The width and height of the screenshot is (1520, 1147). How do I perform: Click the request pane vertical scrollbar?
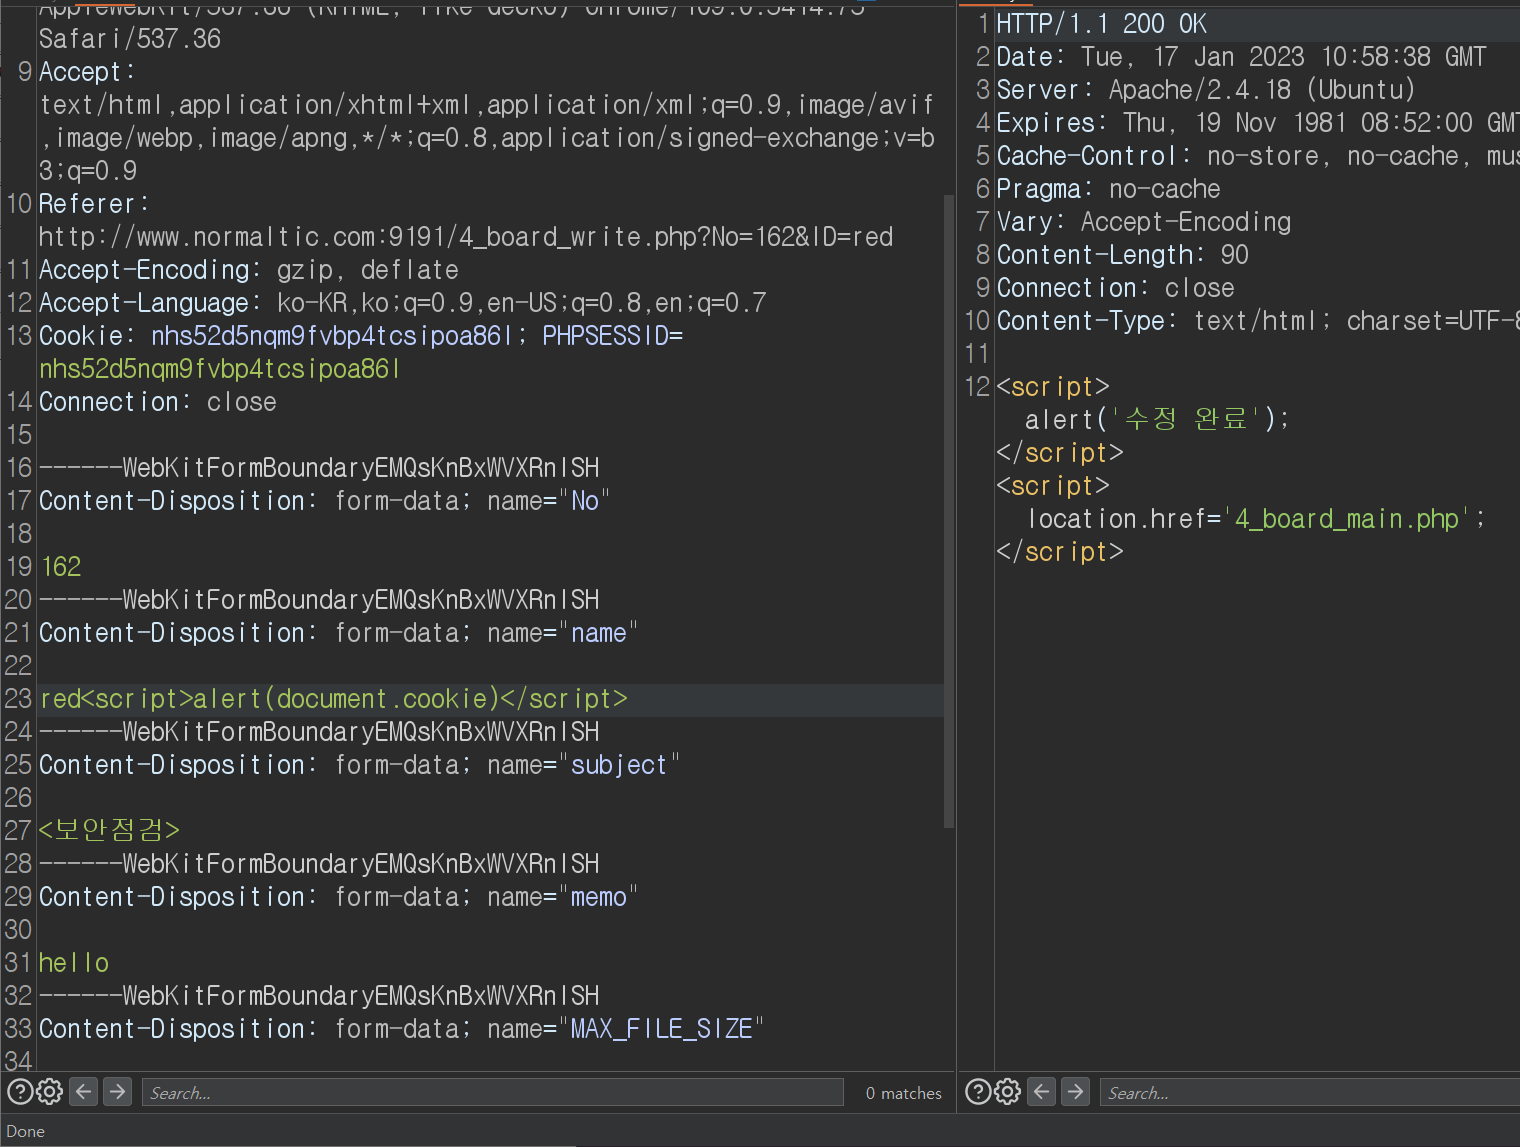949,510
